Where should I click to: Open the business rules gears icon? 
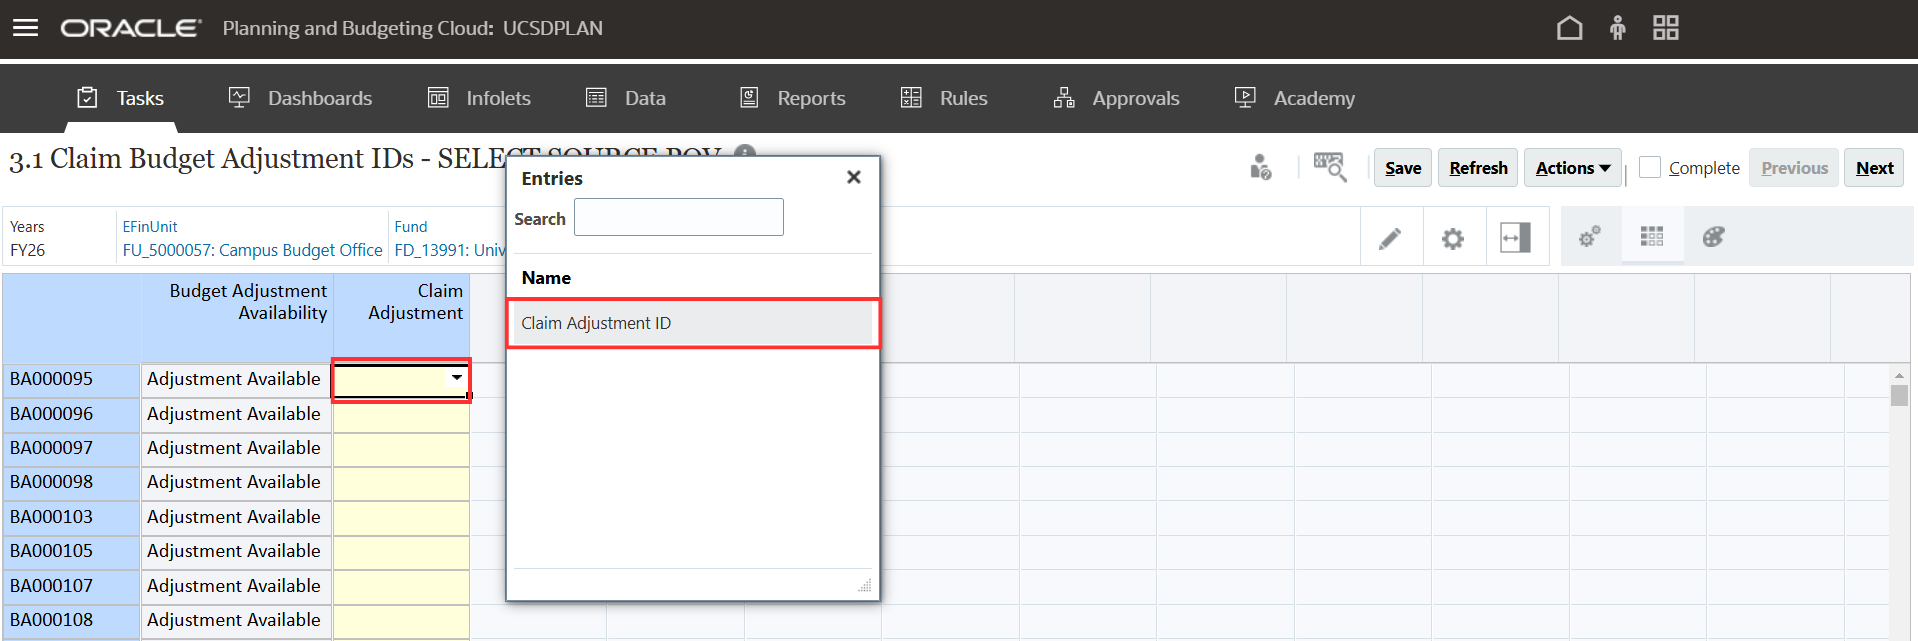pyautogui.click(x=1589, y=237)
